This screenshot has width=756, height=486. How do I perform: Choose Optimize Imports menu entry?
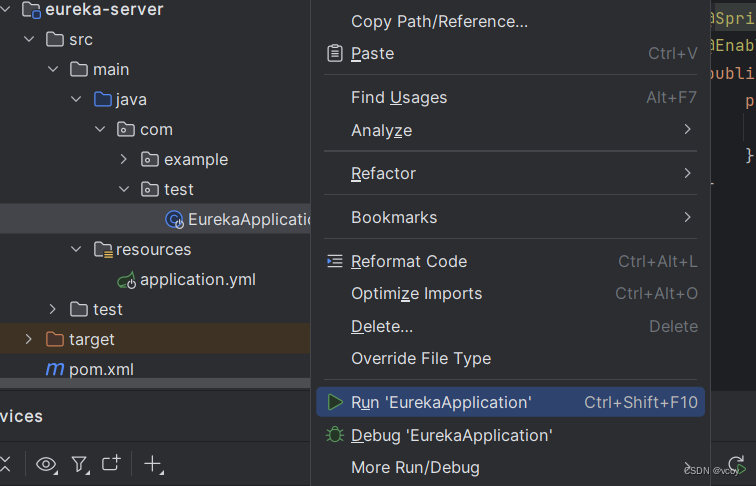[x=510, y=294]
